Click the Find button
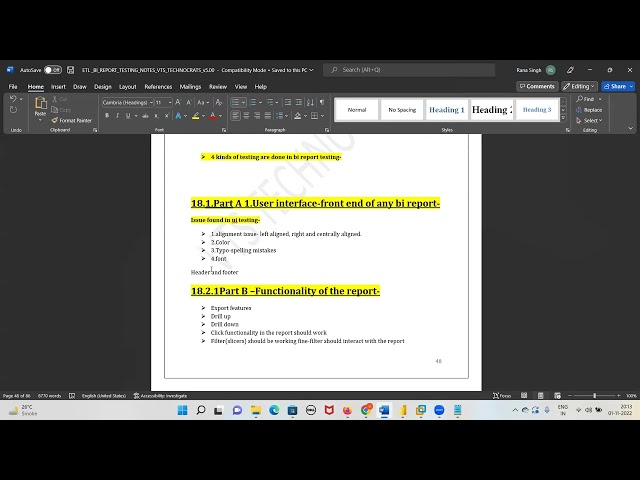 pos(586,99)
